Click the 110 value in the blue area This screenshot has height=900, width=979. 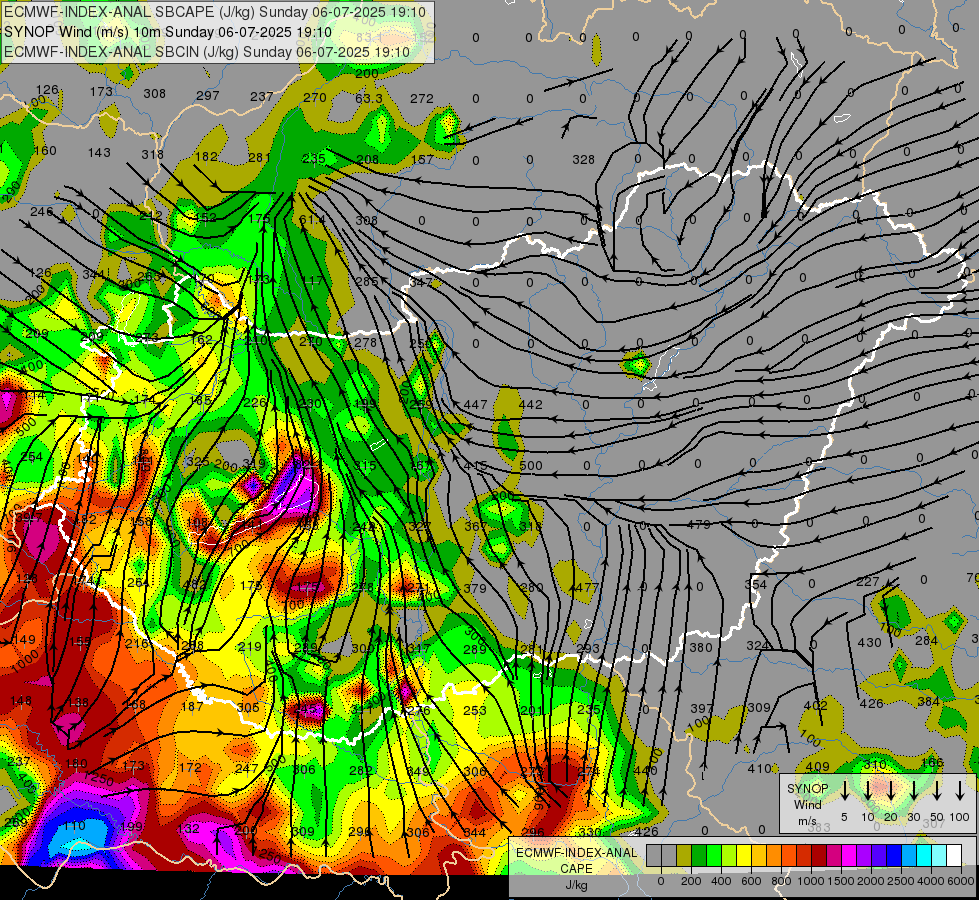tap(74, 826)
